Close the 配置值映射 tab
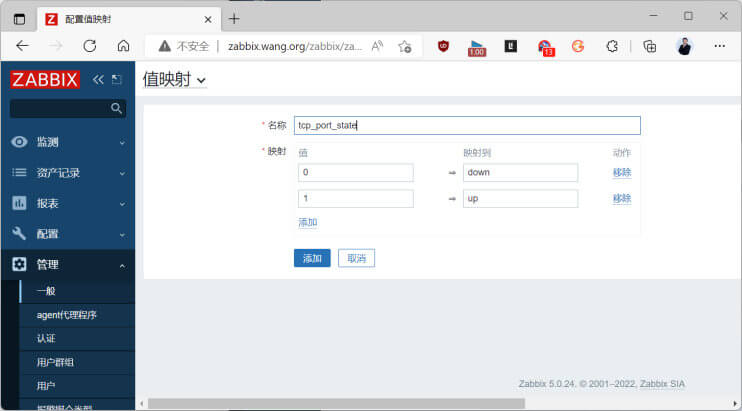742x411 pixels. (x=208, y=19)
